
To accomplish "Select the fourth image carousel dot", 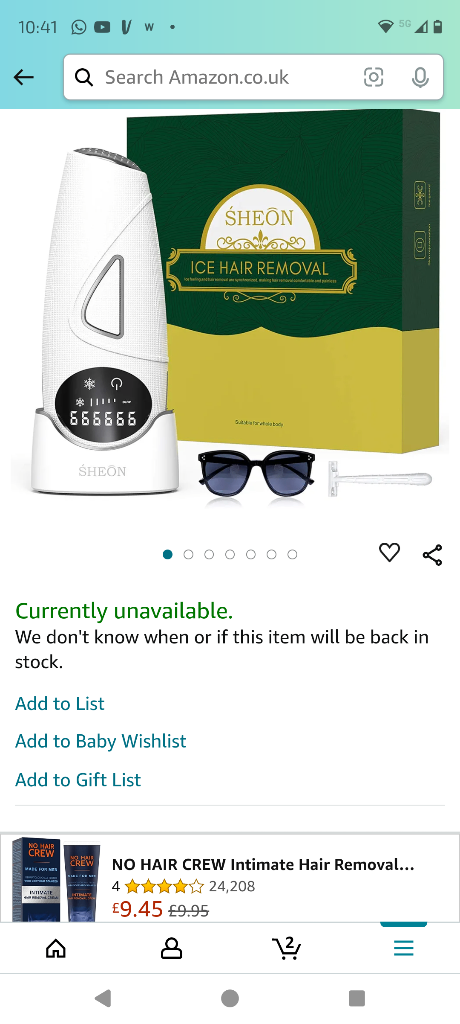I will coord(230,554).
